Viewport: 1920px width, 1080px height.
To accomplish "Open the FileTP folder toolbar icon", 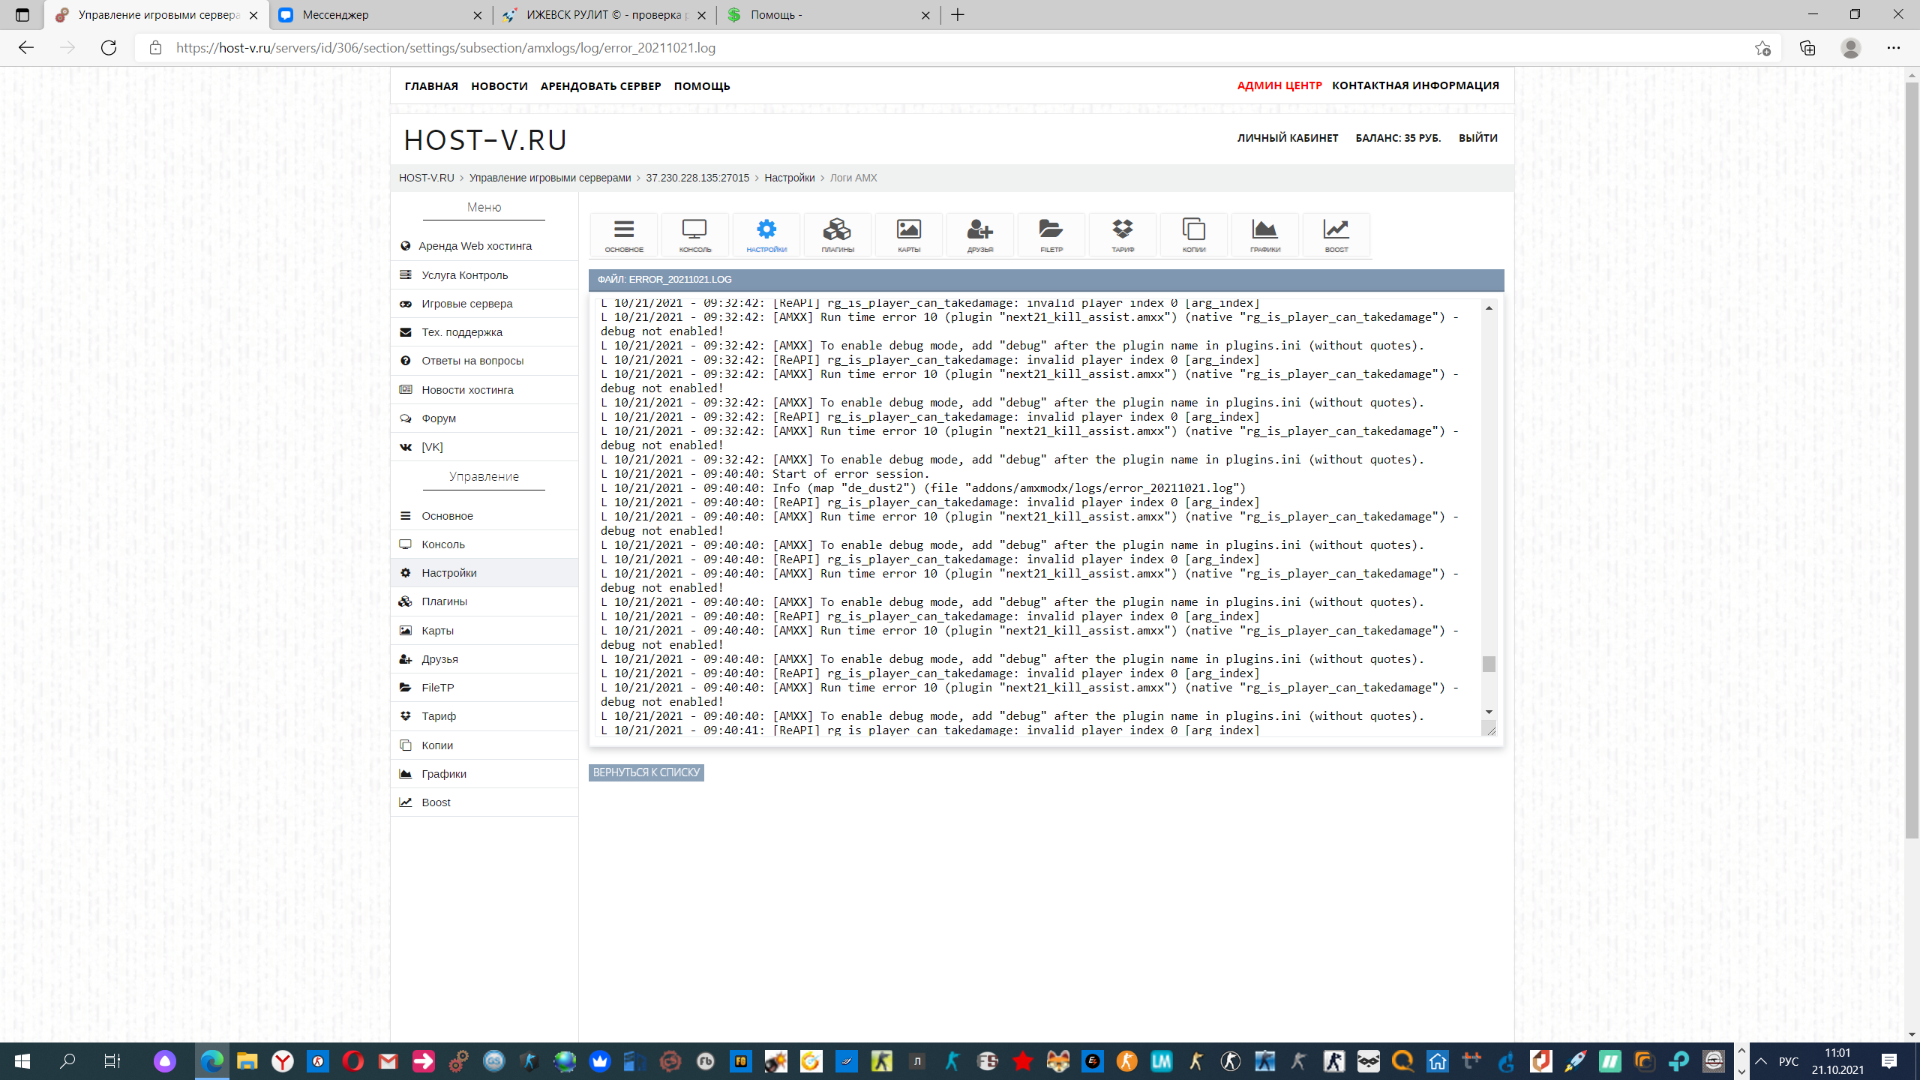I will tap(1050, 235).
